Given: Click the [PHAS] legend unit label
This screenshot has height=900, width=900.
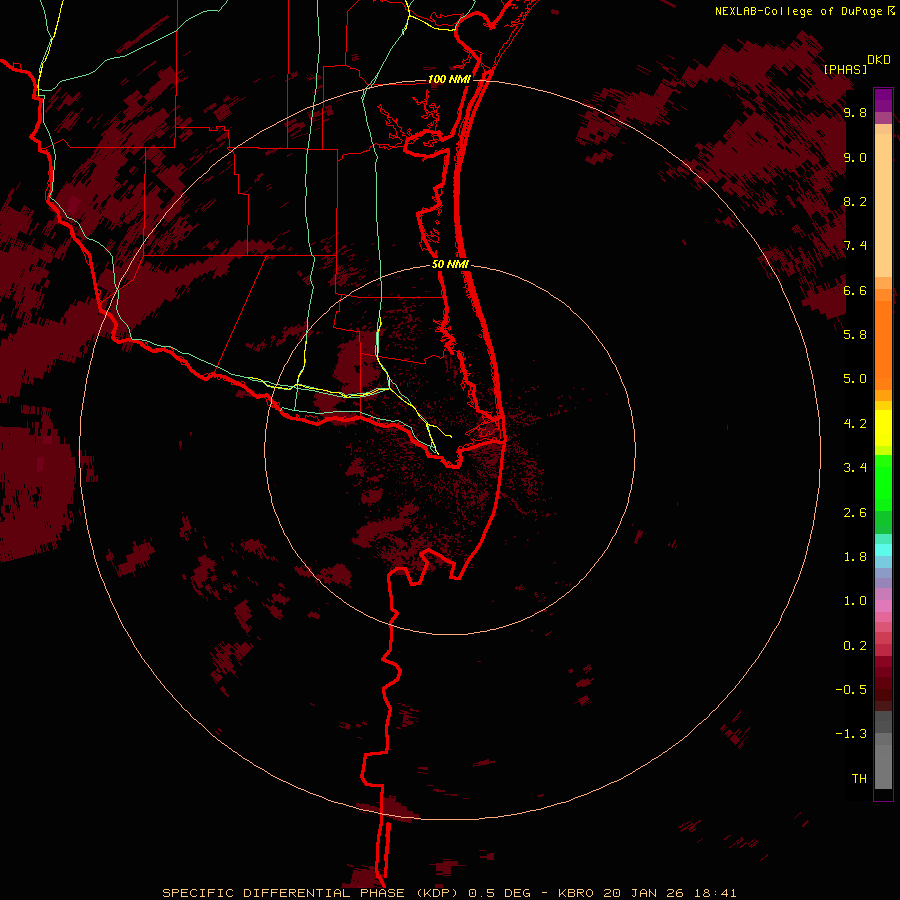Looking at the screenshot, I should pyautogui.click(x=845, y=69).
